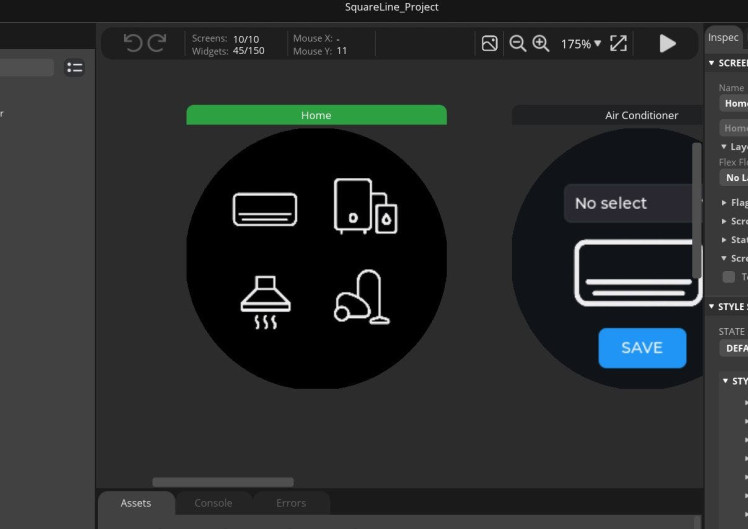Click the screenshot image icon in toolbar
748x529 pixels.
click(x=489, y=43)
